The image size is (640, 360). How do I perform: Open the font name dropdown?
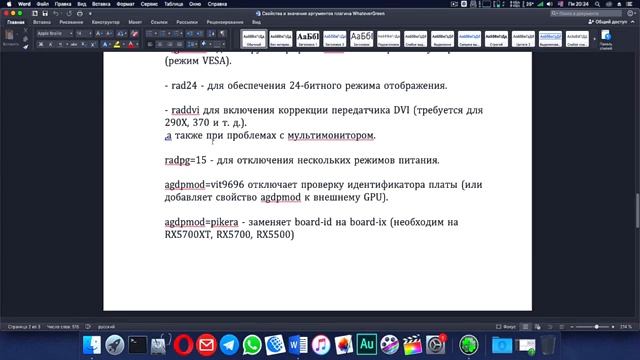click(71, 33)
